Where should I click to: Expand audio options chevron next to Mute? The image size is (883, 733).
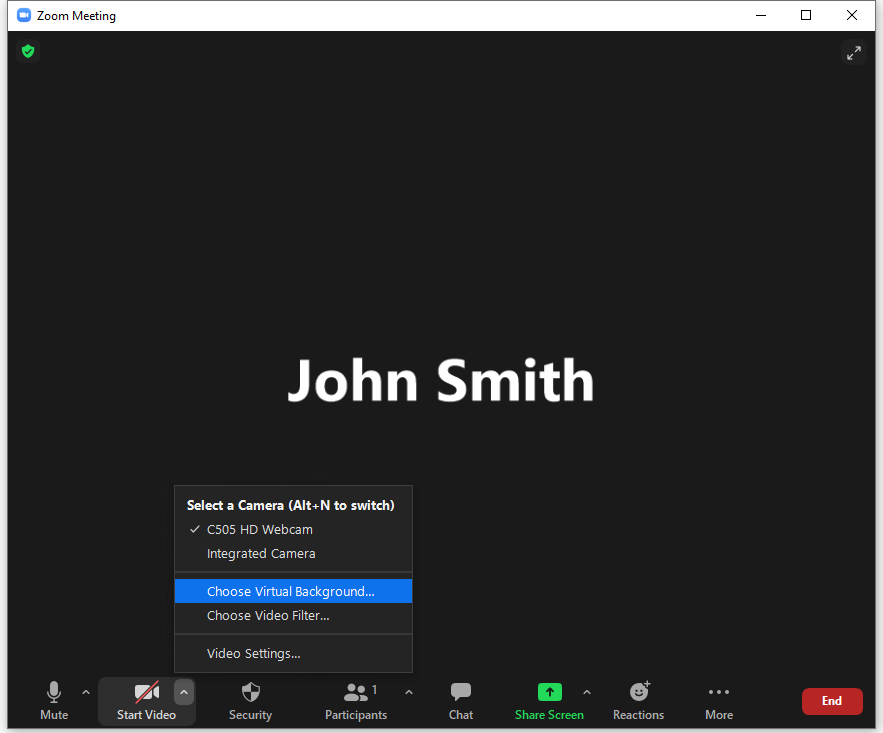[x=86, y=692]
